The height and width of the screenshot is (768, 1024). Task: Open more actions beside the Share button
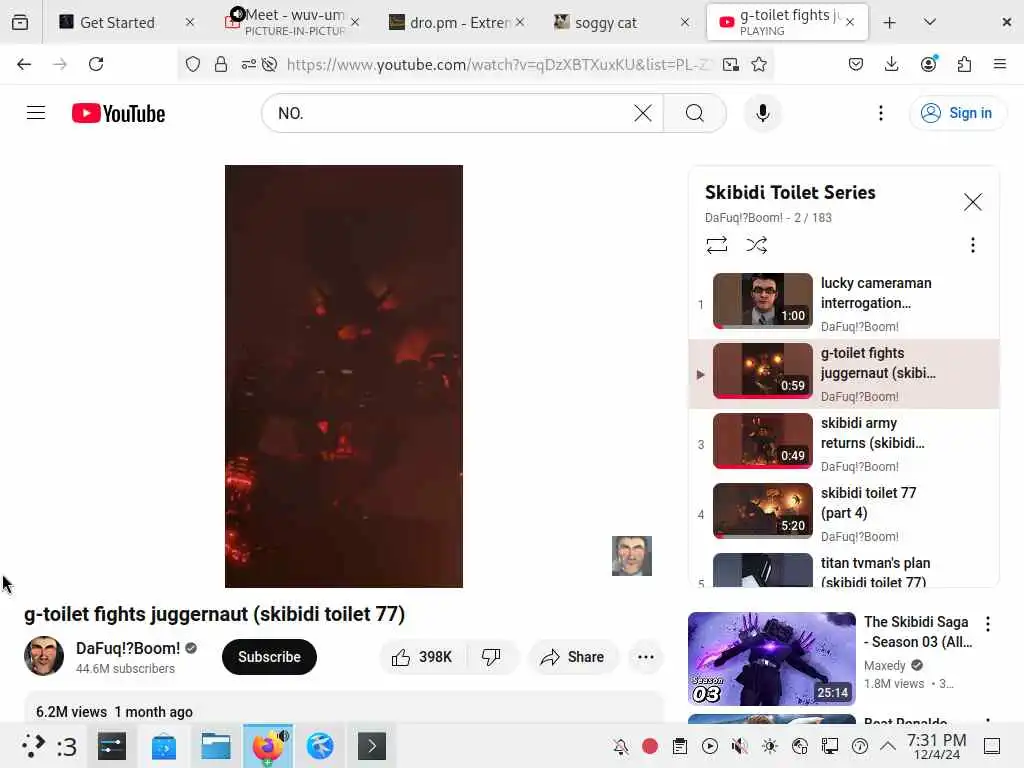tap(645, 656)
